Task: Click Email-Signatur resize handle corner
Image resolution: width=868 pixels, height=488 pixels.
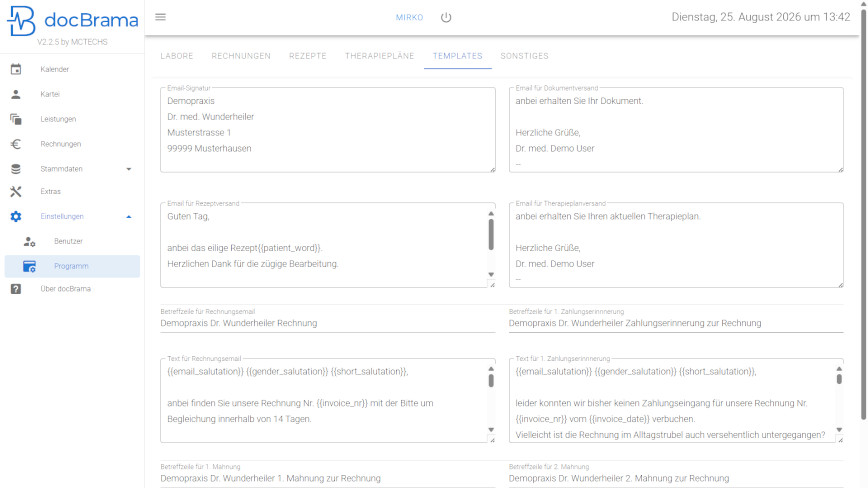Action: (492, 169)
